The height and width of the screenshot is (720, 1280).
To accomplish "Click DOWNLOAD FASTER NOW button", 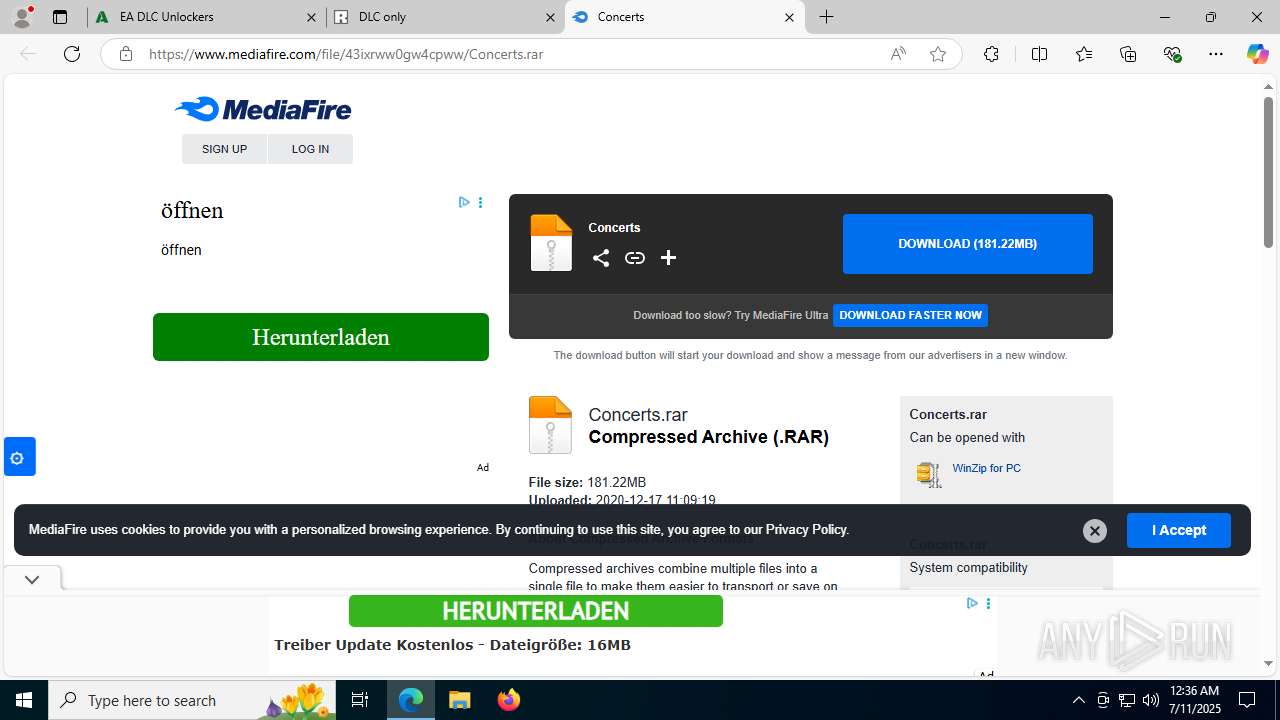I will click(x=911, y=315).
